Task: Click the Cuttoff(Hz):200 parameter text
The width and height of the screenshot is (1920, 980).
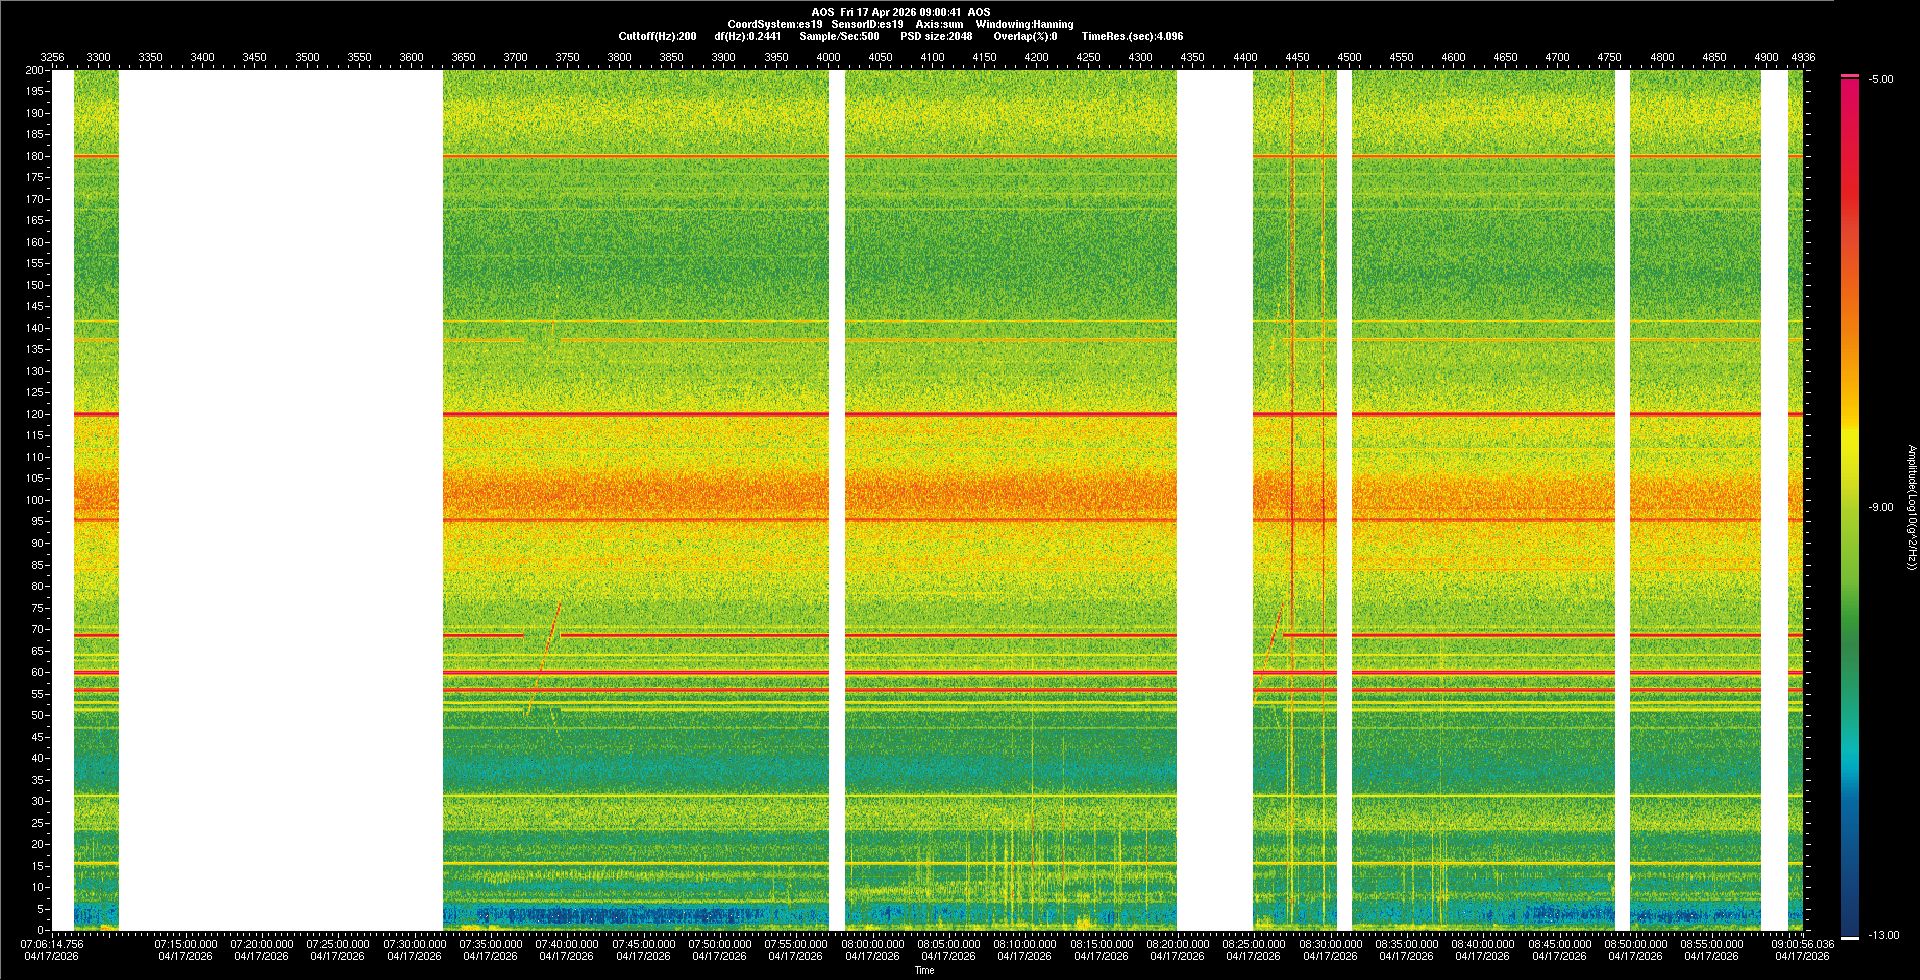Action: 657,36
